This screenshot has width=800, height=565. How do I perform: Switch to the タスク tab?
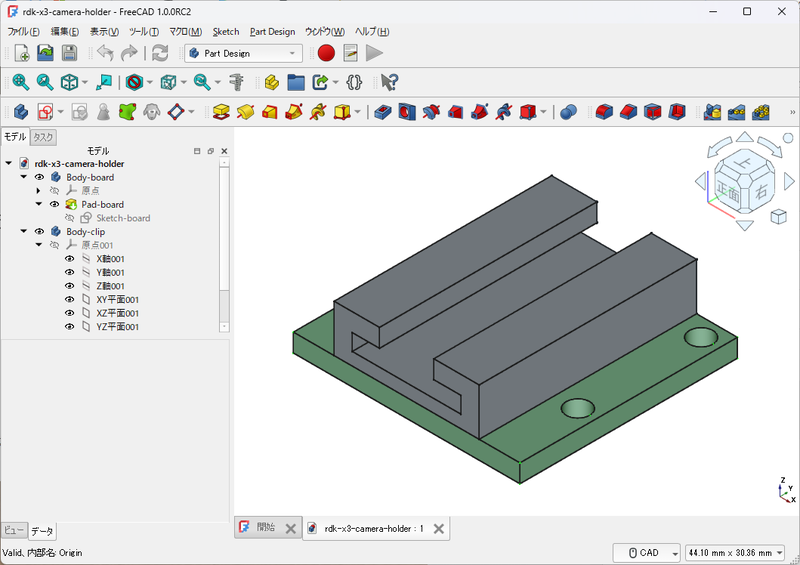(44, 137)
